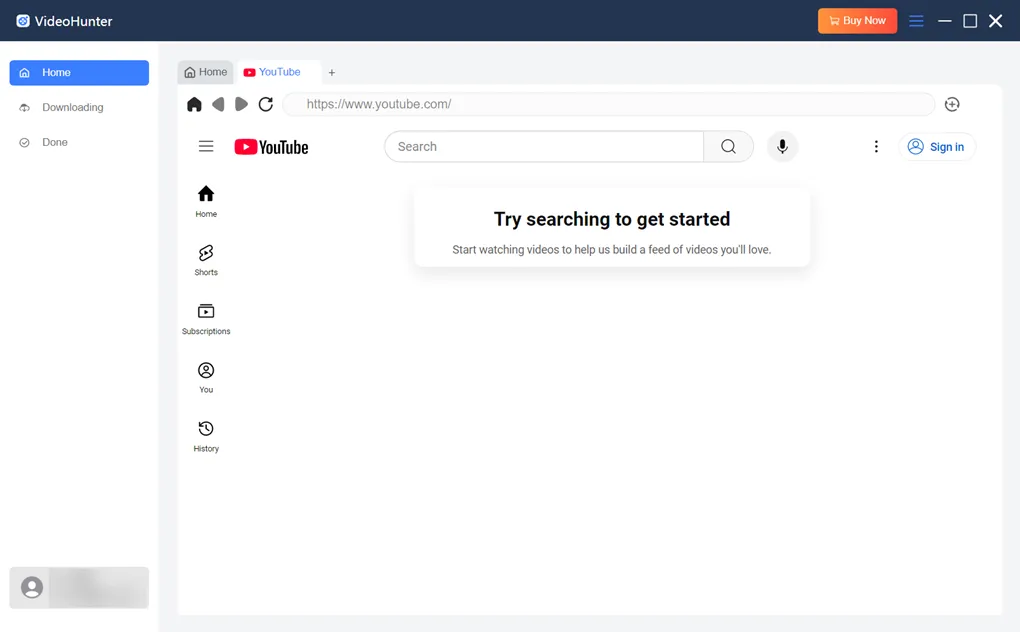Start voice search with microphone
Viewport: 1020px width, 632px height.
[782, 146]
